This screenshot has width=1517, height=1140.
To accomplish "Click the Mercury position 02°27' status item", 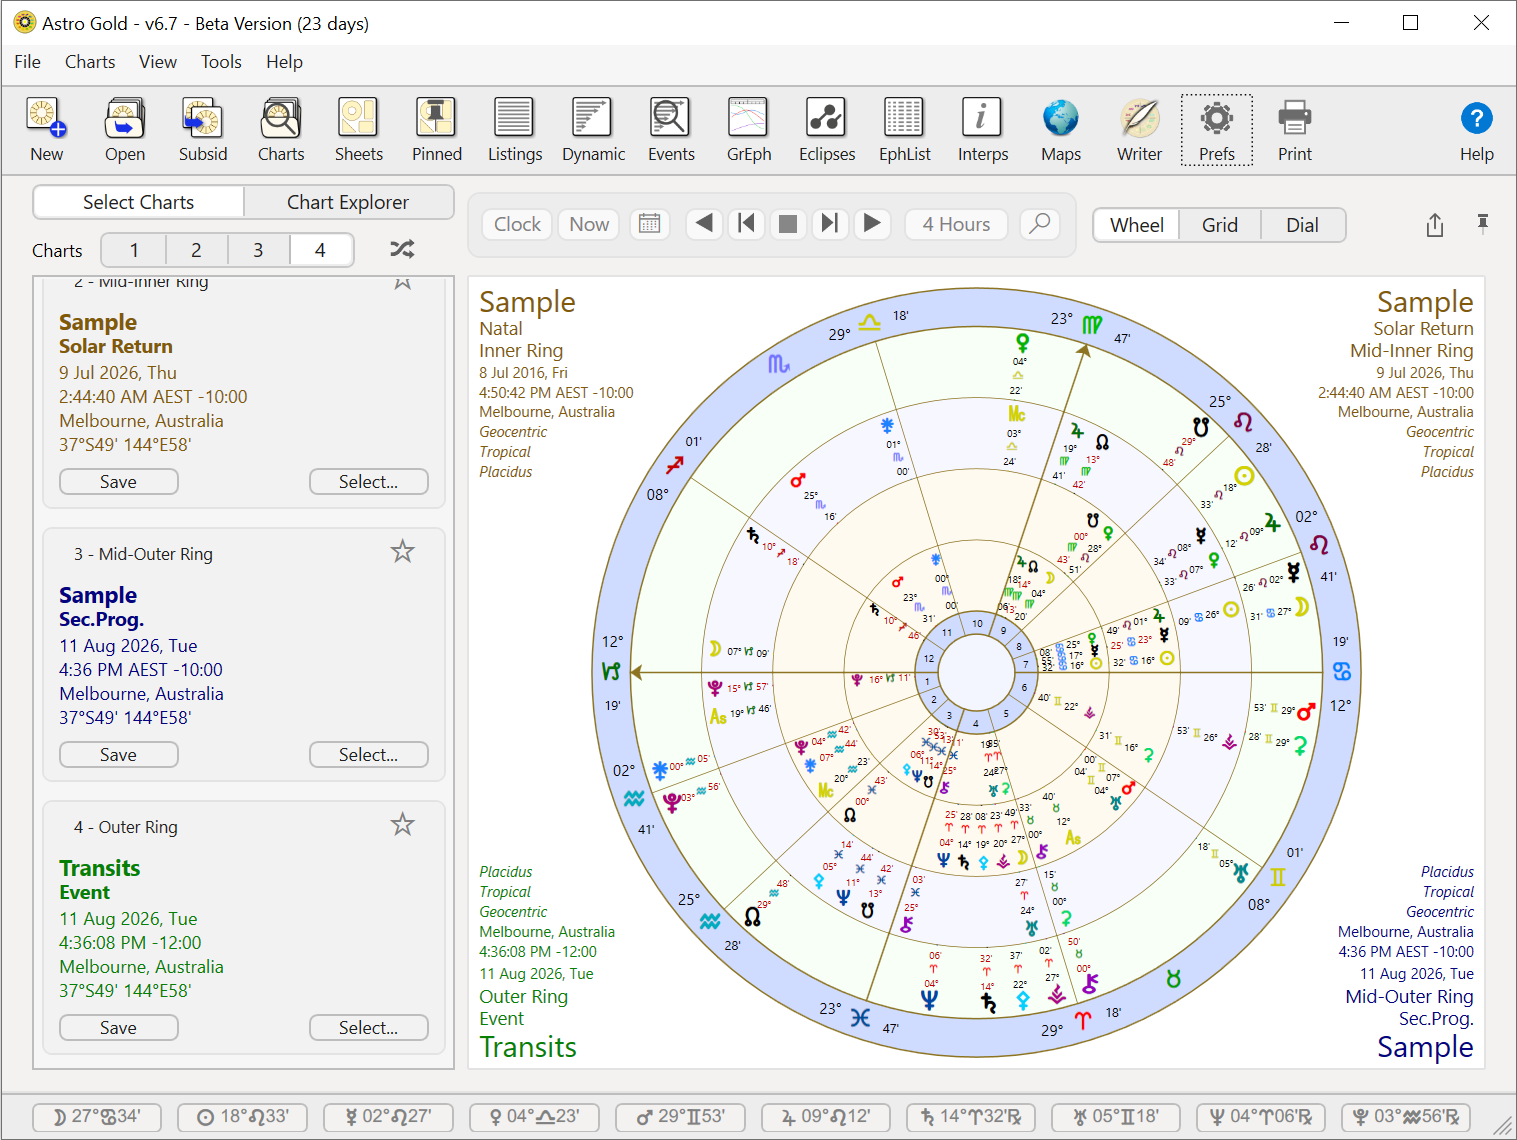I will [x=389, y=1117].
